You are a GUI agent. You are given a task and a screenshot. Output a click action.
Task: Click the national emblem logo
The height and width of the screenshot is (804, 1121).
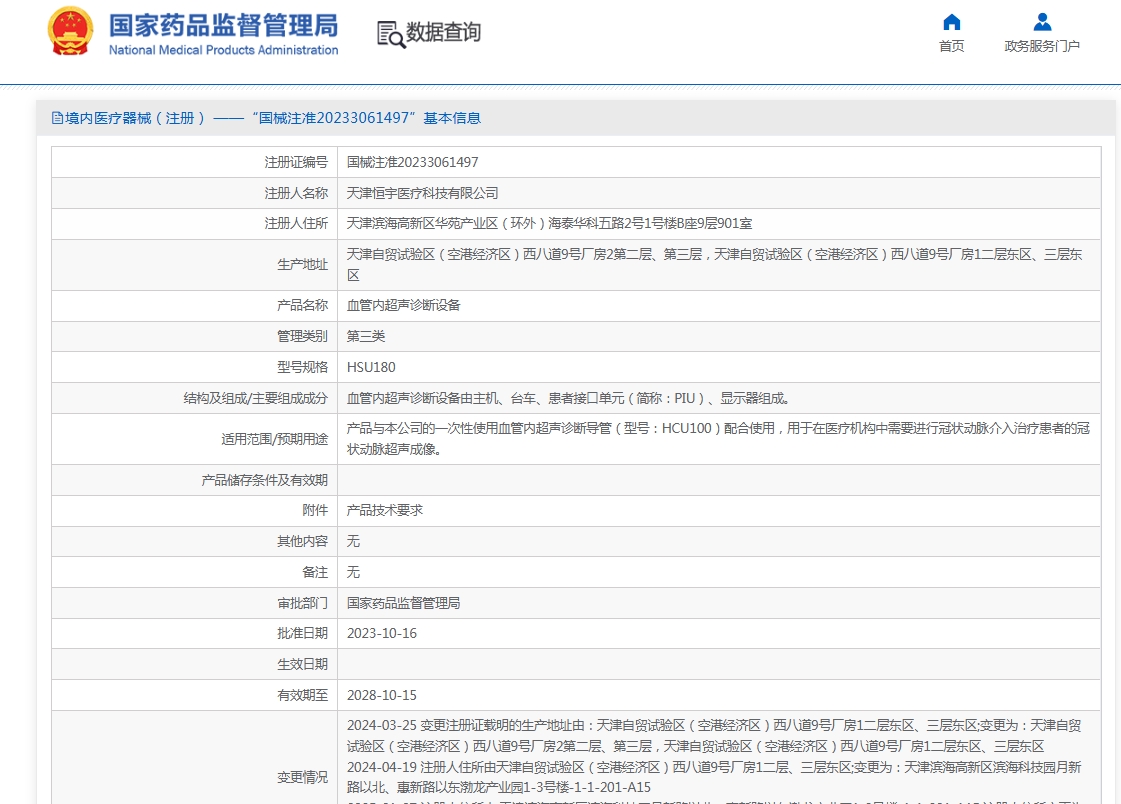coord(70,32)
